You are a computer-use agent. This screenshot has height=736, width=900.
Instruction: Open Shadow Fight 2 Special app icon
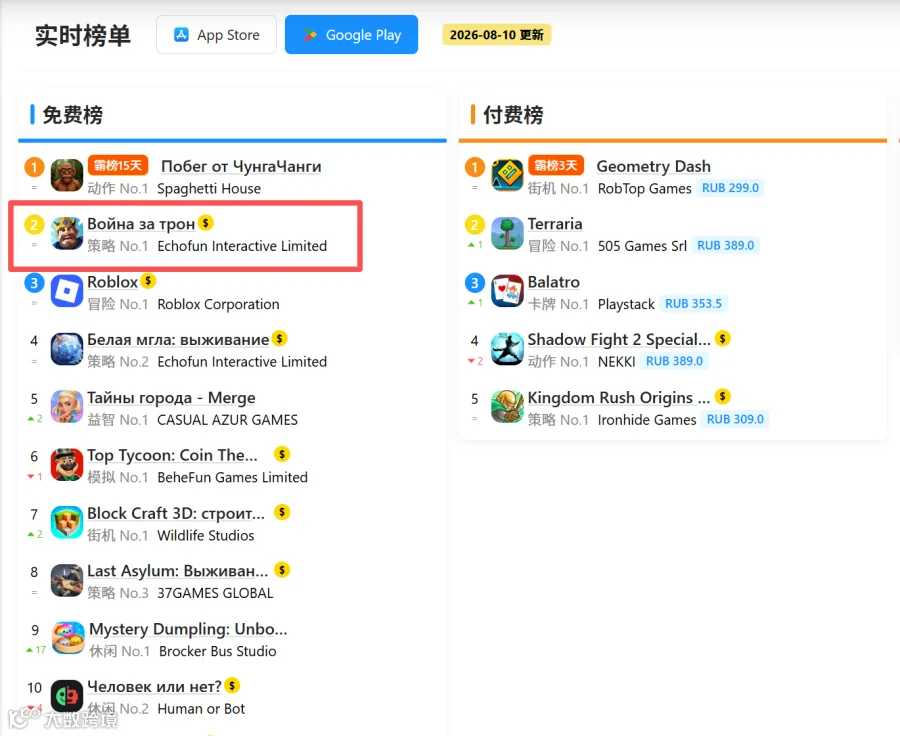(507, 349)
